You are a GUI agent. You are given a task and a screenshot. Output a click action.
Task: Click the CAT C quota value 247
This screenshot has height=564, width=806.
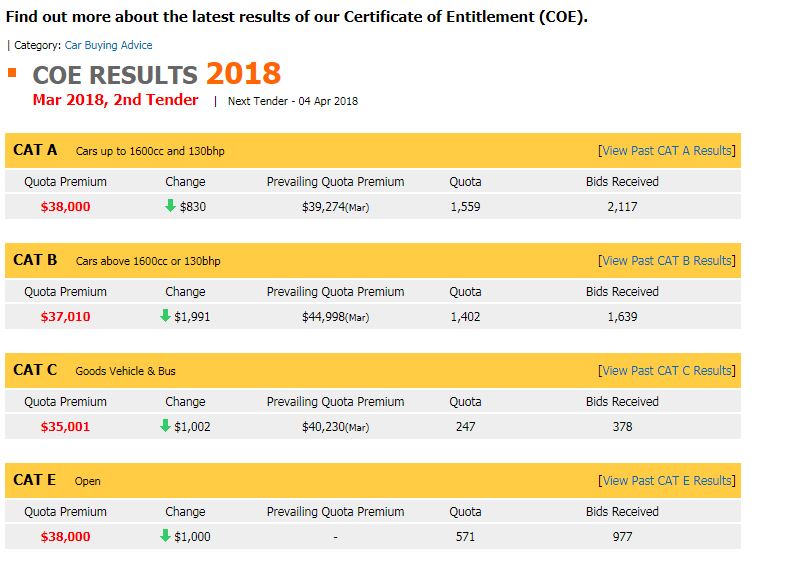(465, 427)
